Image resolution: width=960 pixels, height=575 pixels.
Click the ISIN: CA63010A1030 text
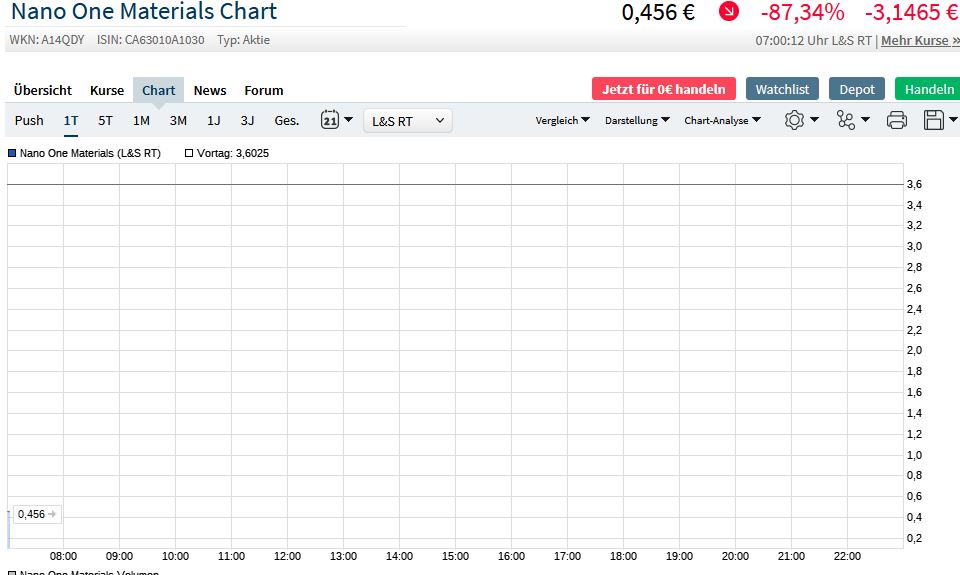coord(151,40)
